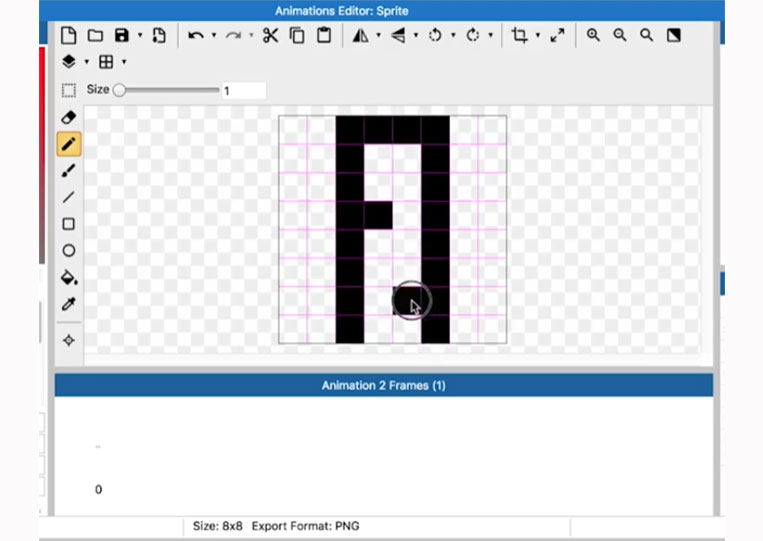Paste from the clipboard icon

tap(324, 35)
